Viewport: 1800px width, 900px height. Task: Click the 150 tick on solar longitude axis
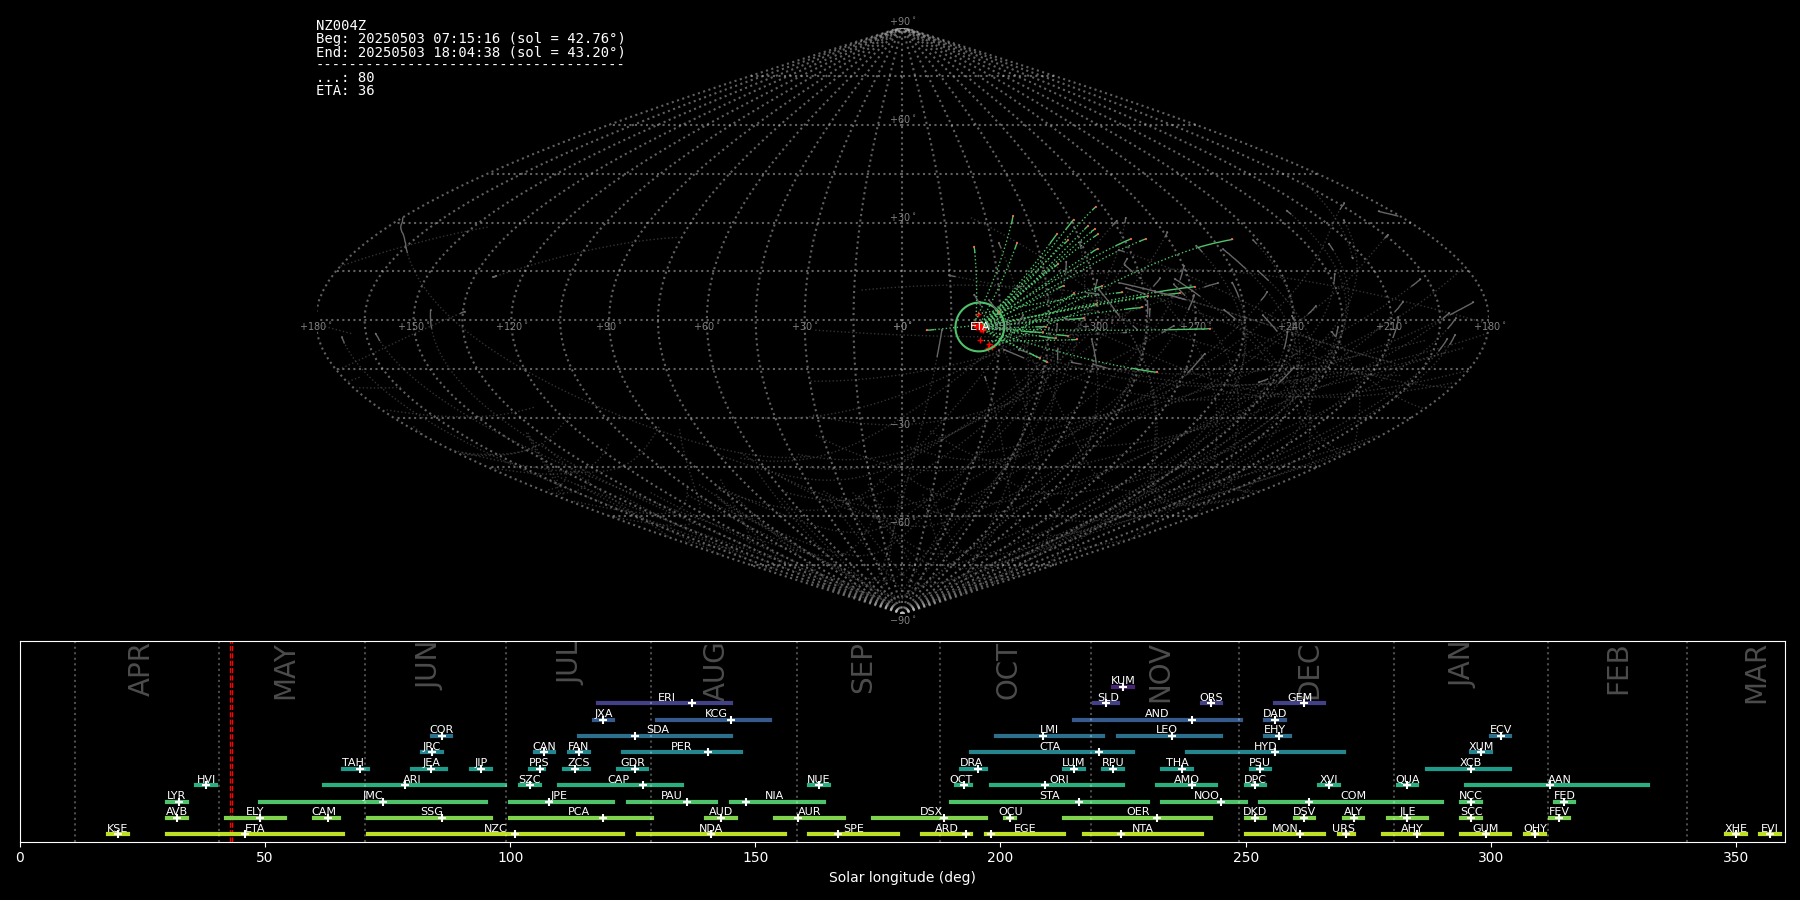pyautogui.click(x=755, y=857)
